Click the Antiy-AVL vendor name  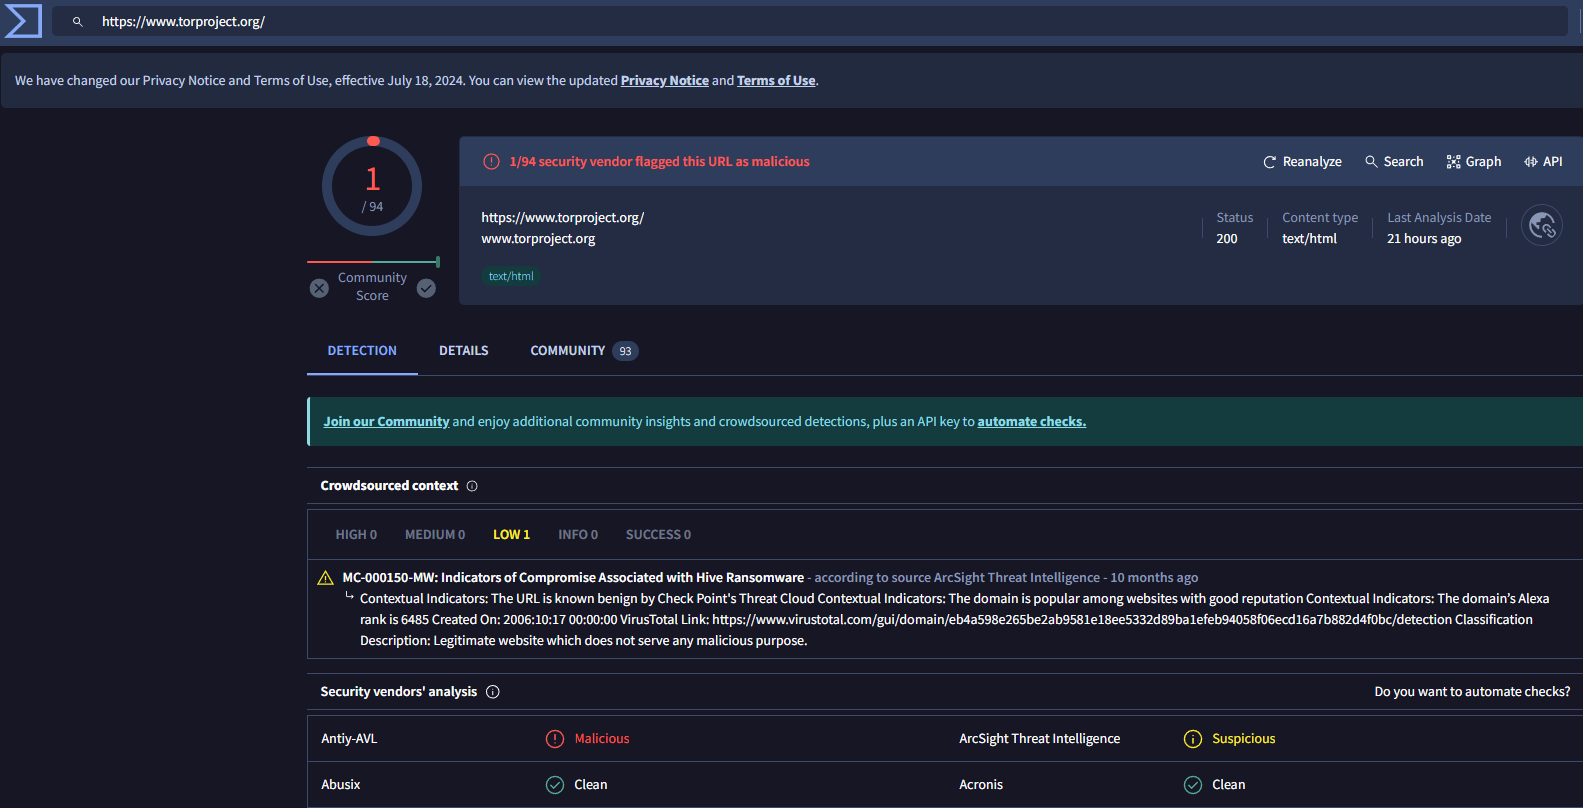coord(349,739)
